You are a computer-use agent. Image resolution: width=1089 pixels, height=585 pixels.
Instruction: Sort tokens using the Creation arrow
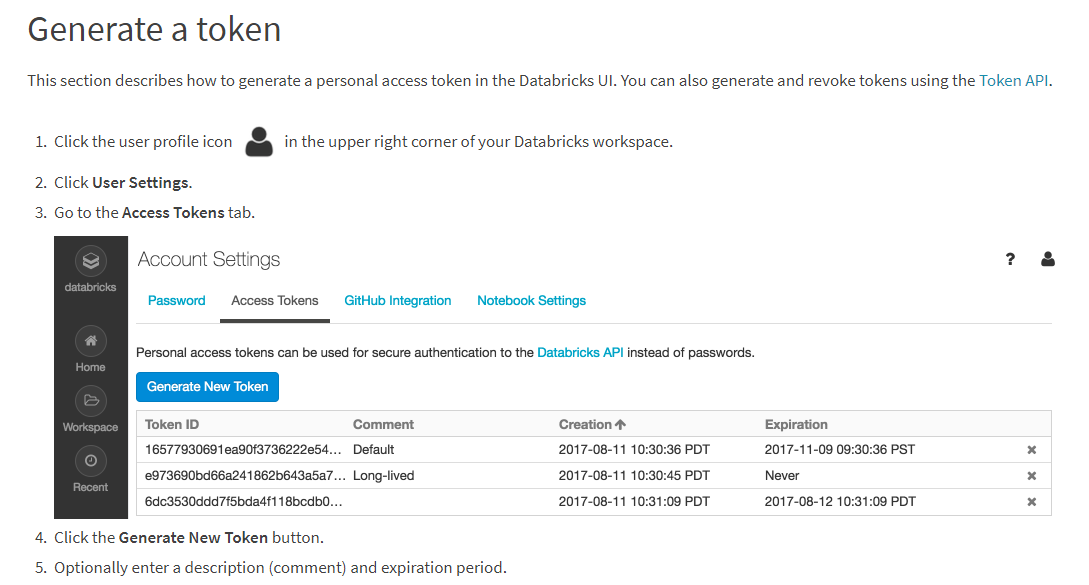[620, 425]
